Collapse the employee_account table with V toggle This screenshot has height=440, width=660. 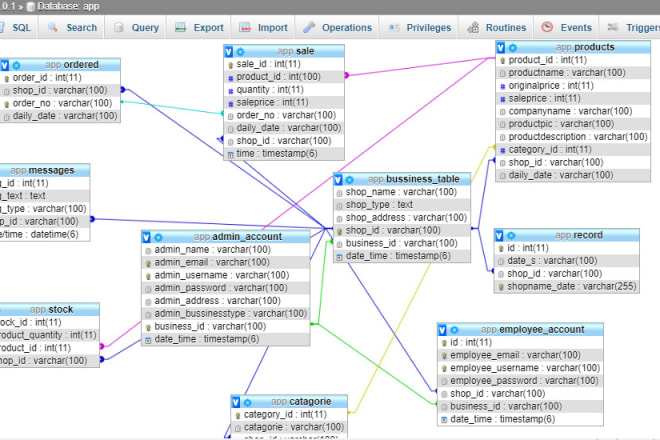[x=442, y=330]
